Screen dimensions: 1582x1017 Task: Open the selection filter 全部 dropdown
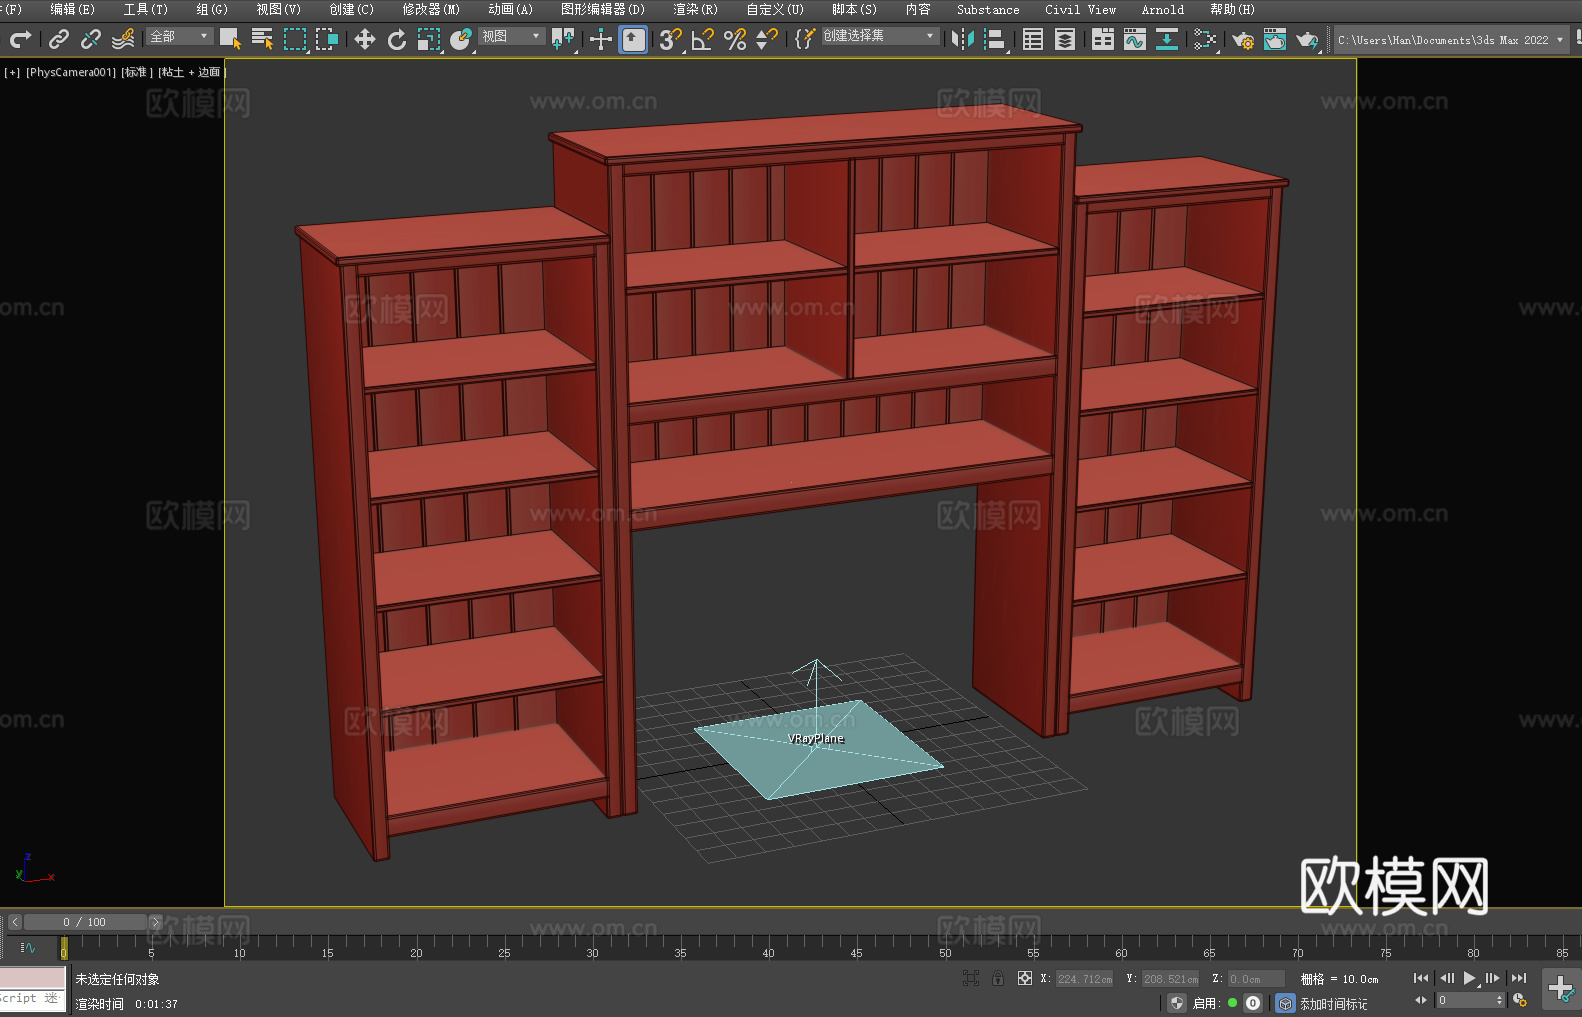pyautogui.click(x=179, y=36)
